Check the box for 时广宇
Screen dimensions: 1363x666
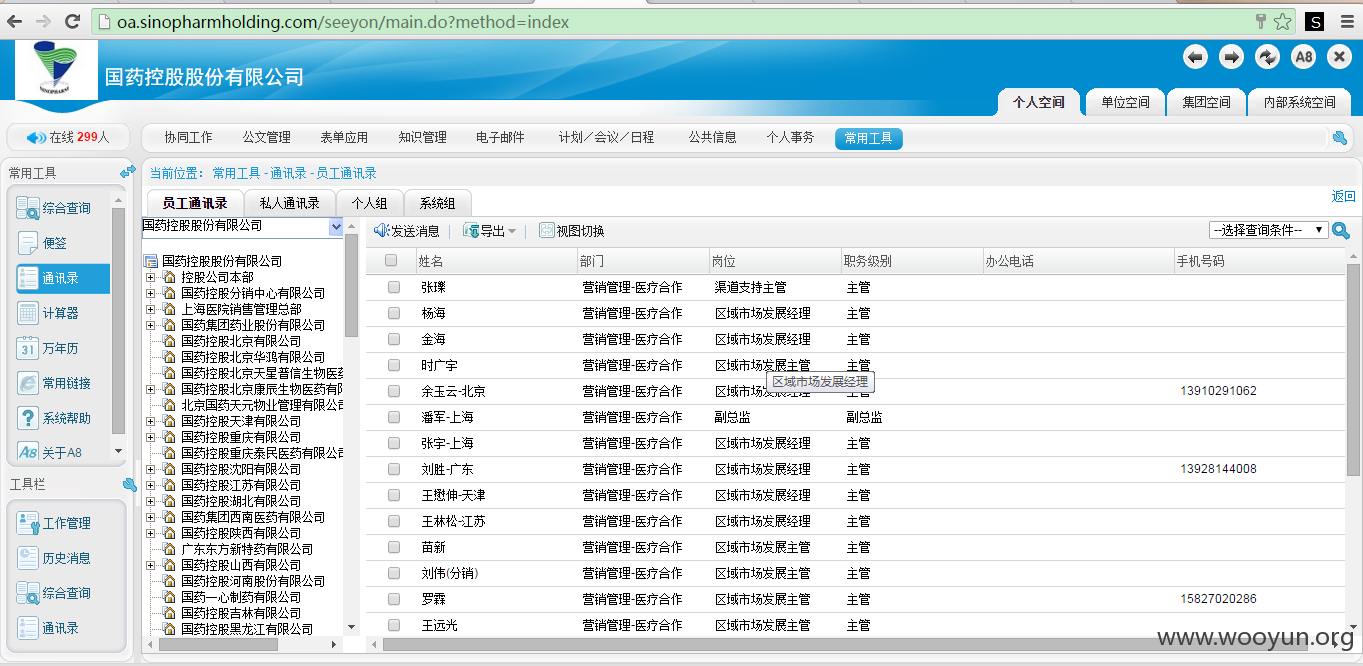click(x=394, y=365)
